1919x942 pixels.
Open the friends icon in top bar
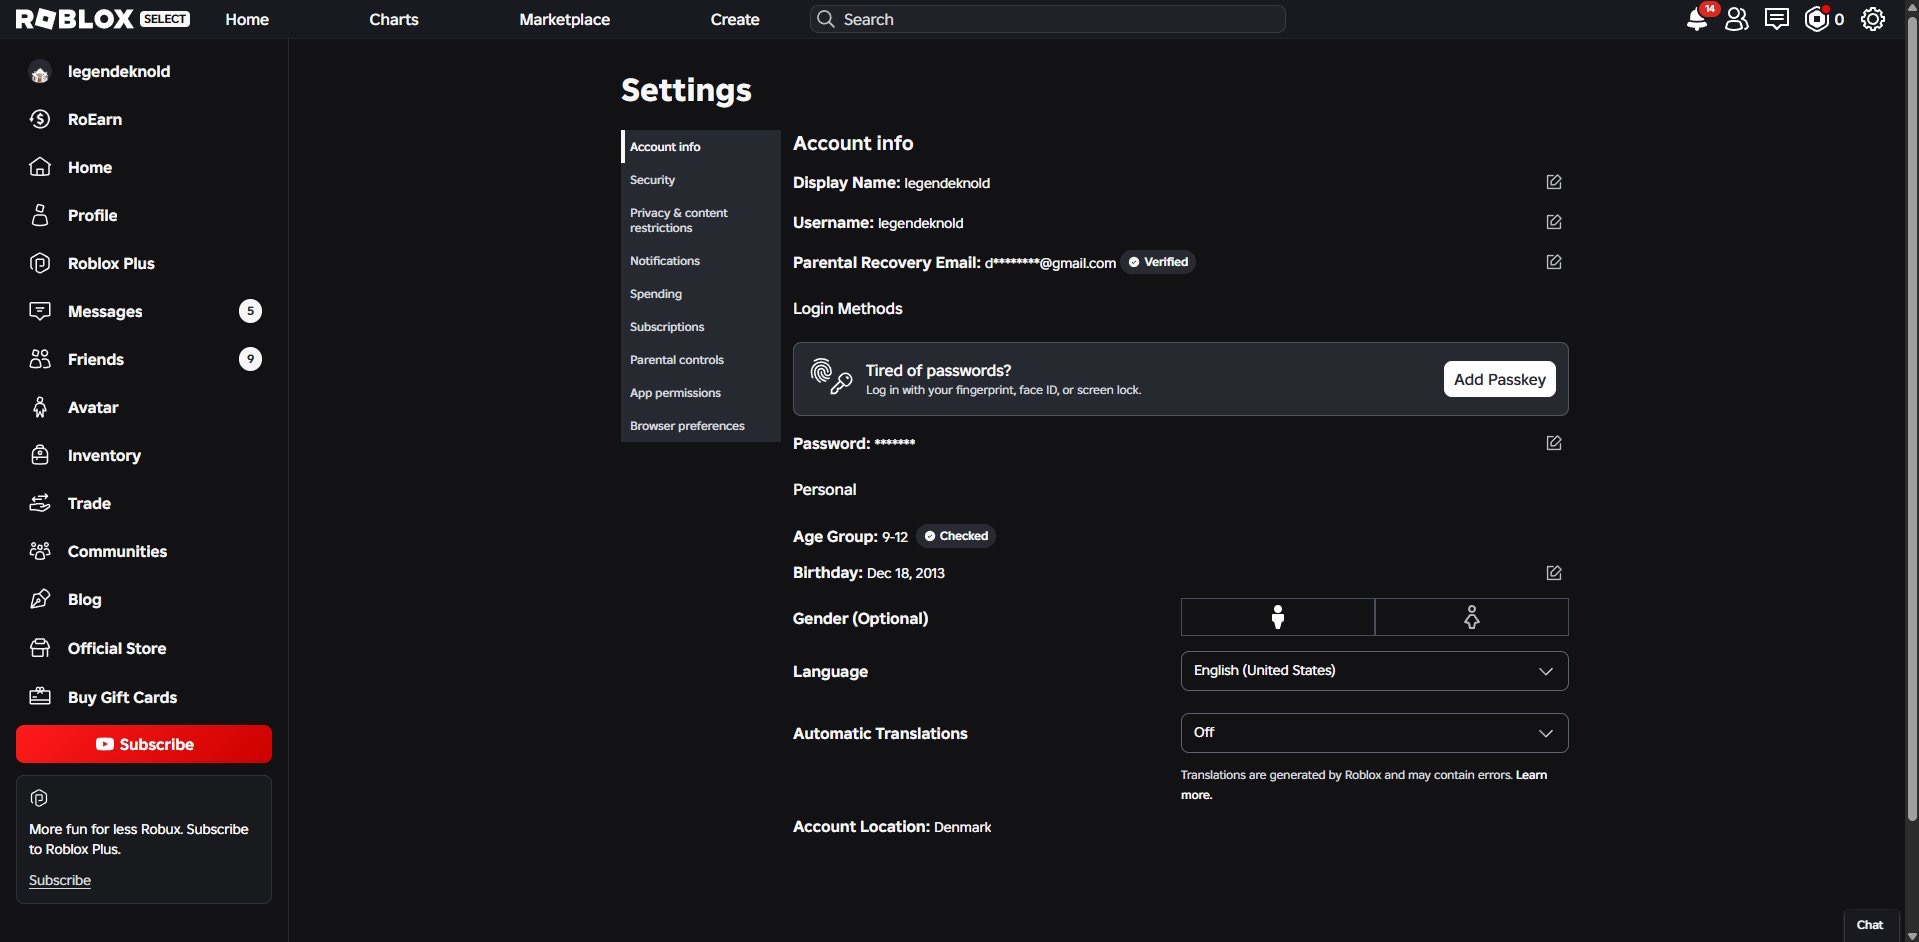[x=1737, y=19]
